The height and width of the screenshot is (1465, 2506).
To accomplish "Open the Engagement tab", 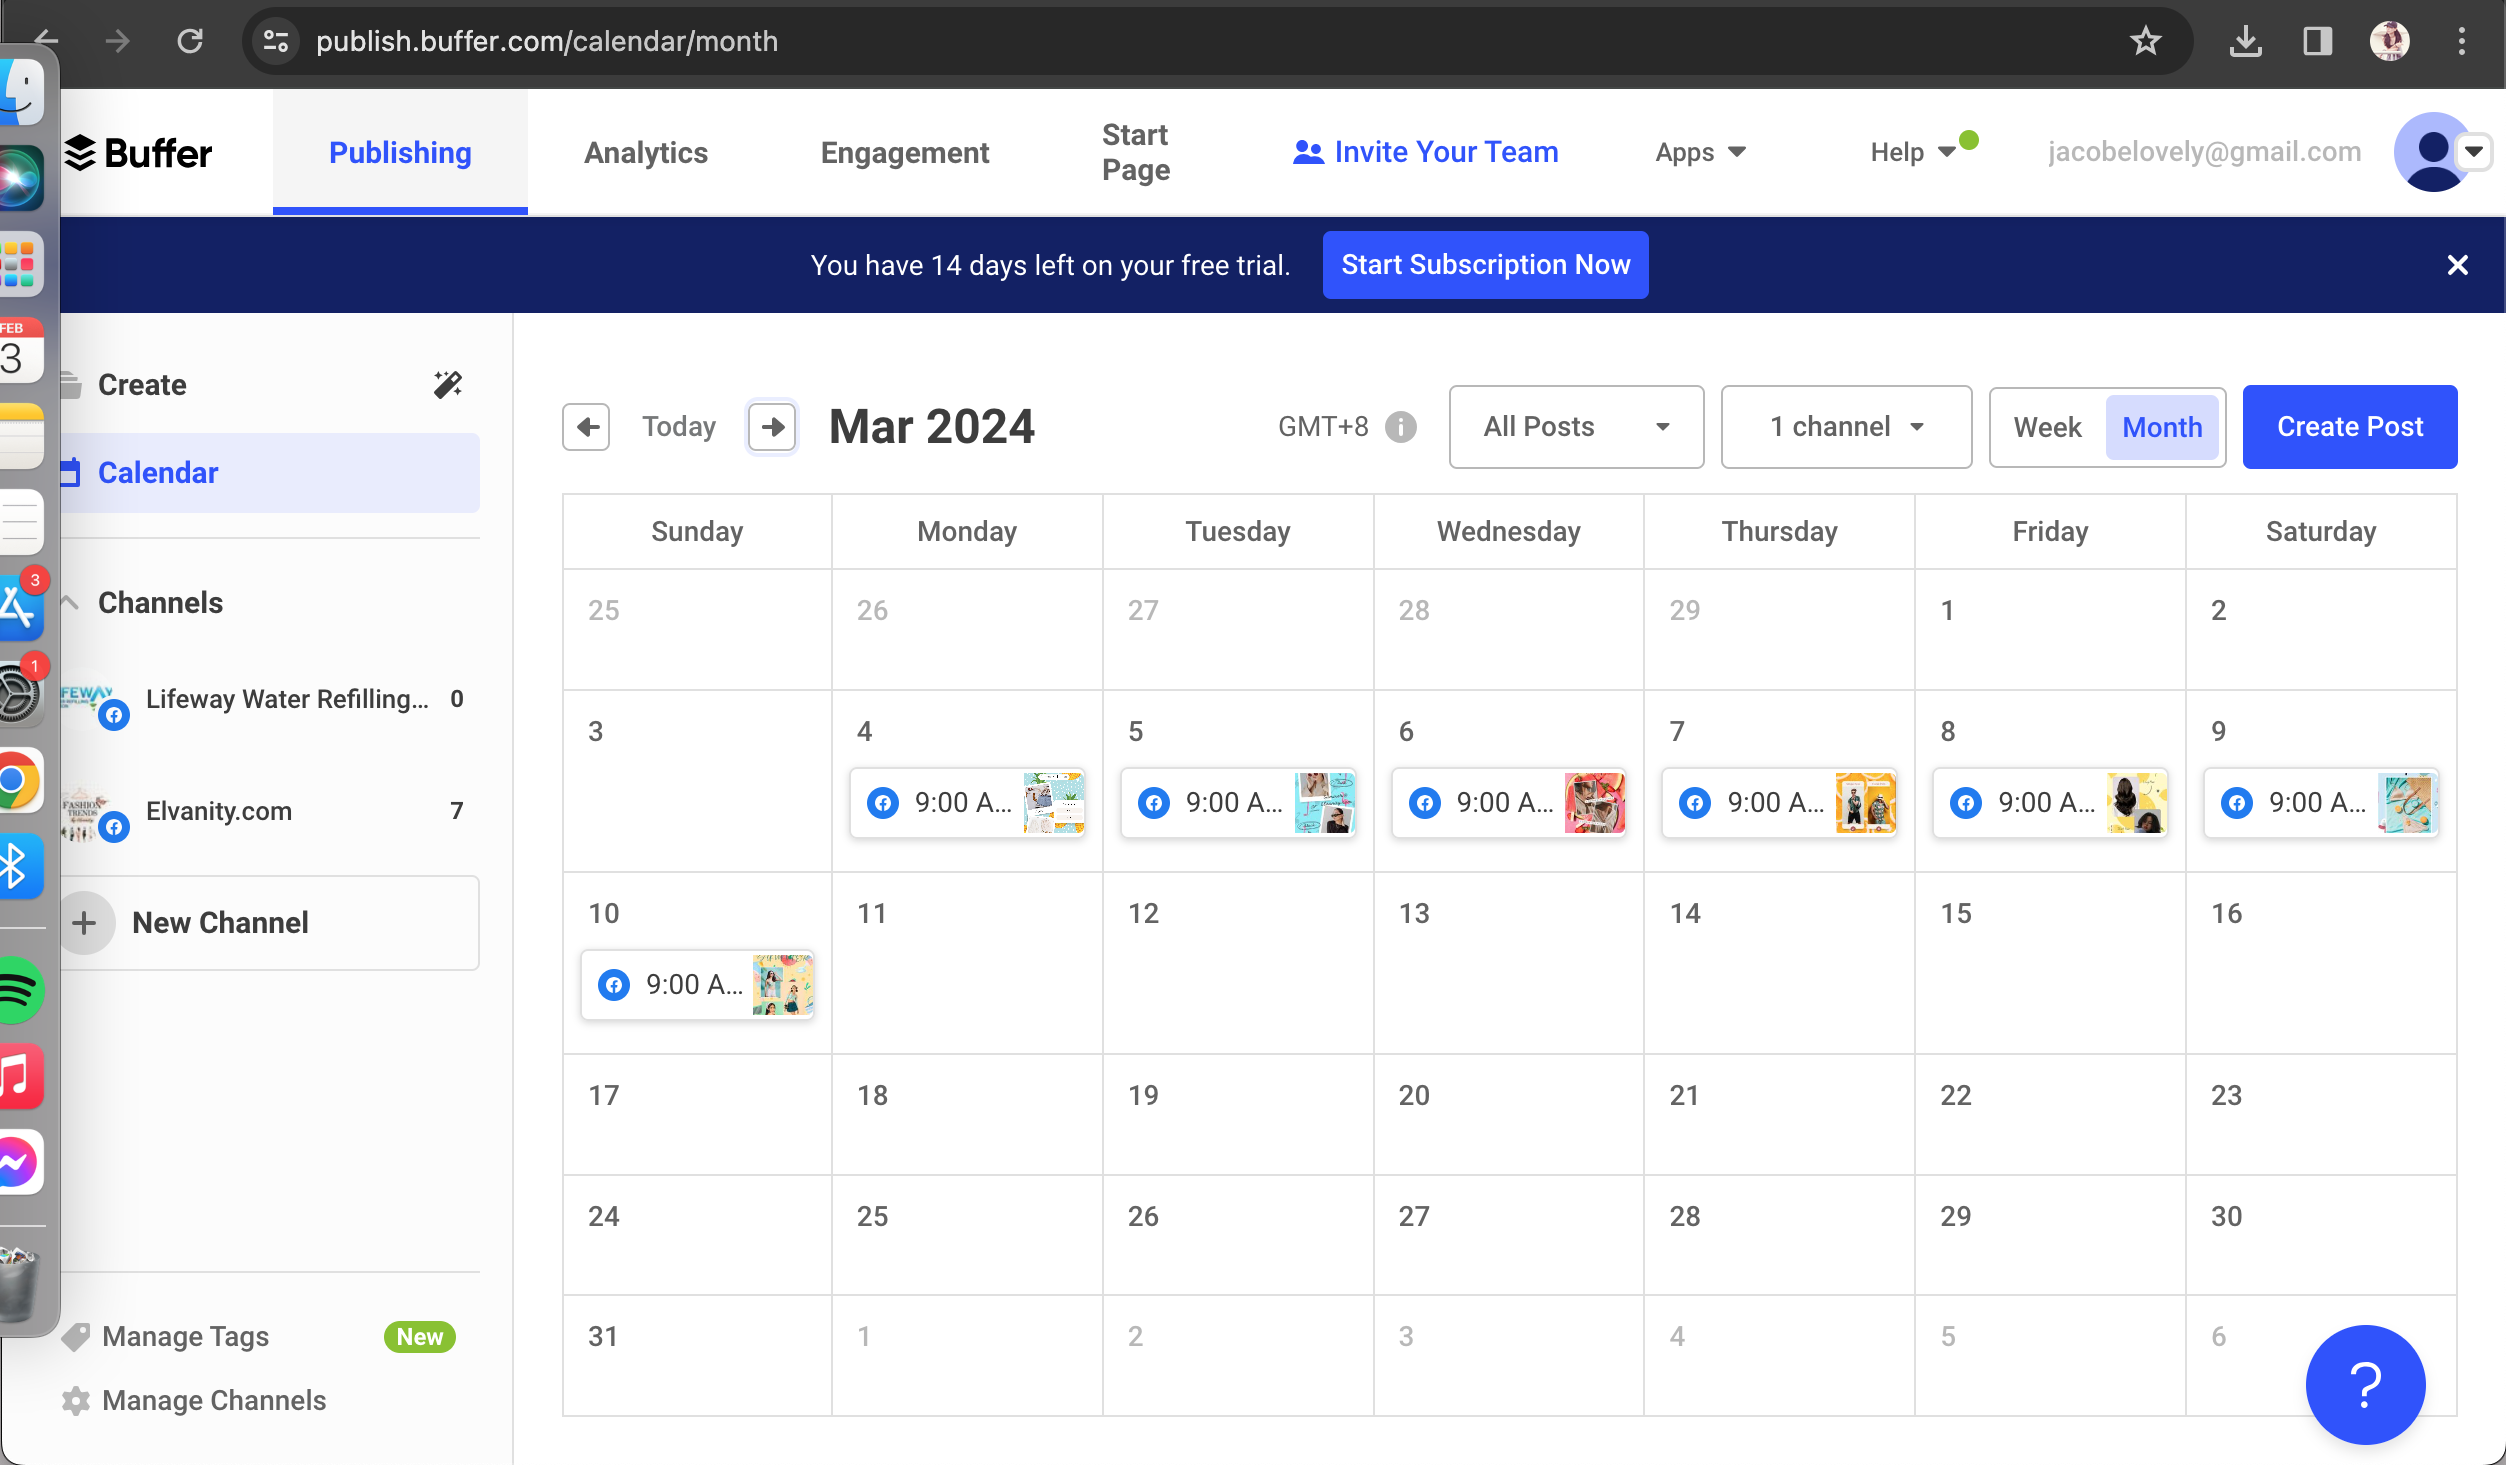I will tap(904, 152).
